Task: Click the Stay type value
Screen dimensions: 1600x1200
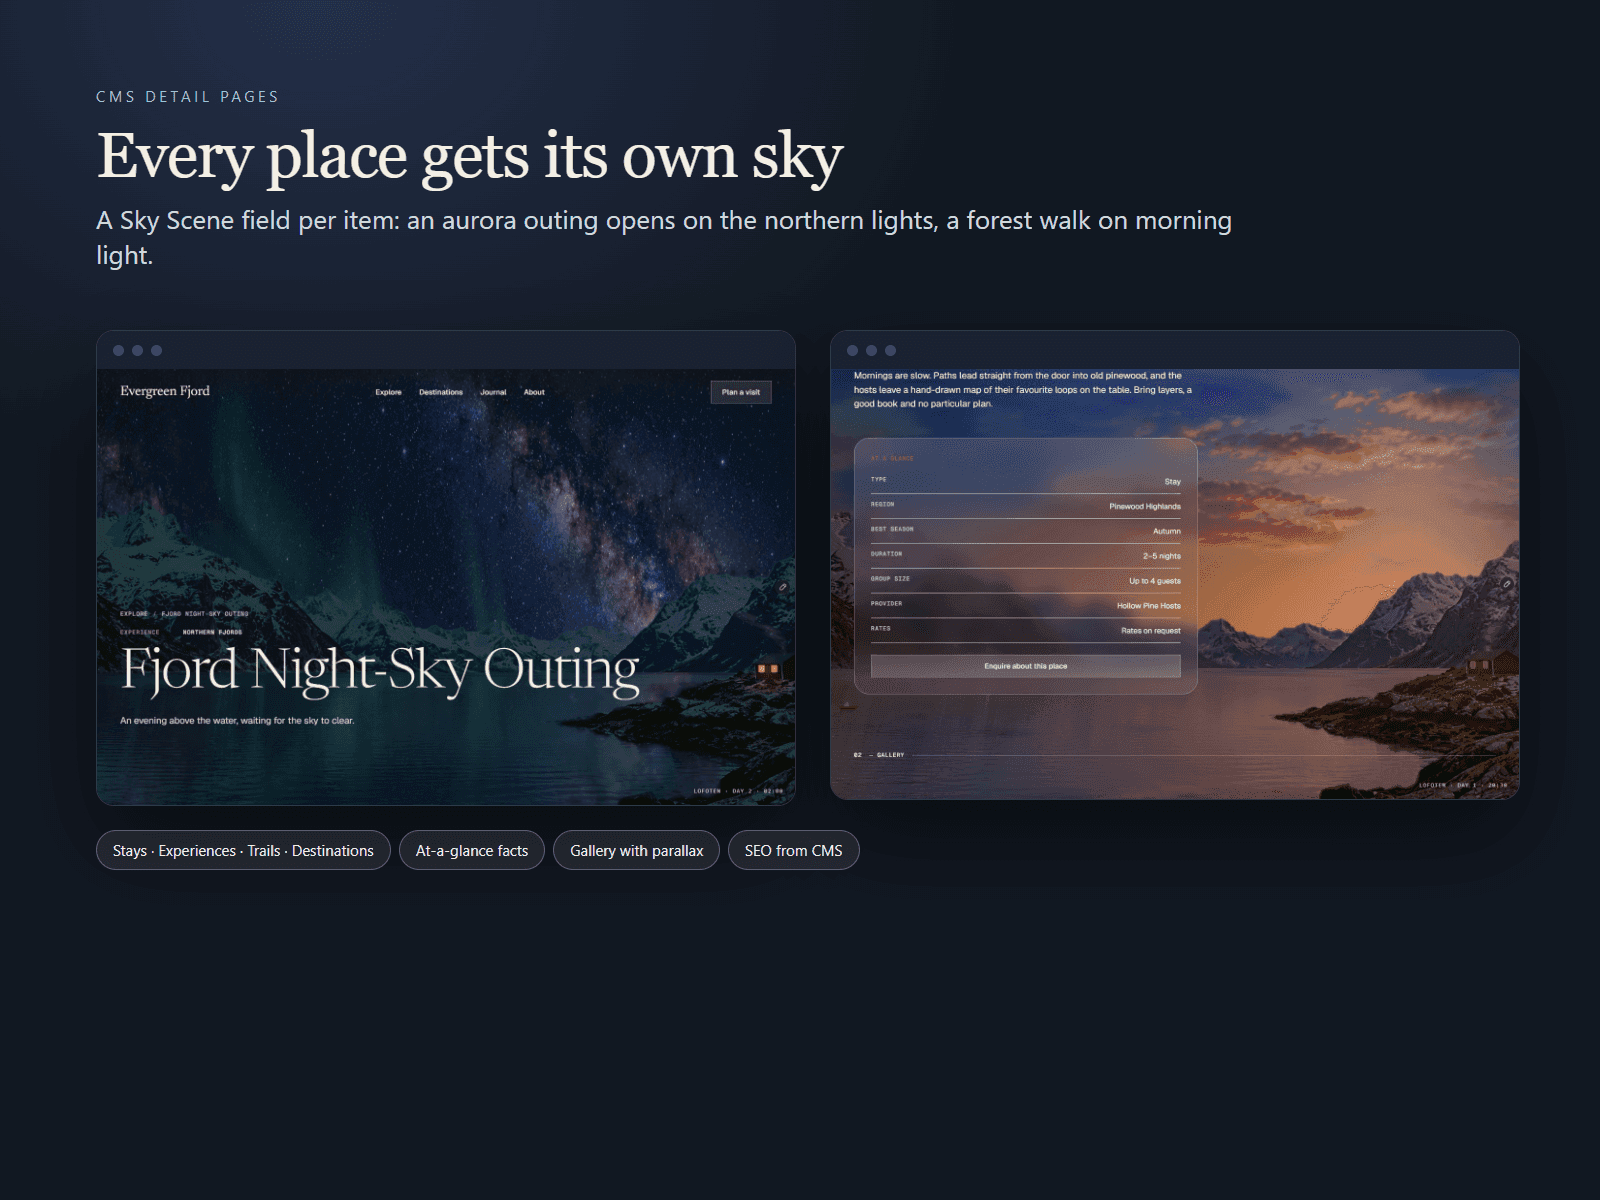Action: click(1172, 482)
